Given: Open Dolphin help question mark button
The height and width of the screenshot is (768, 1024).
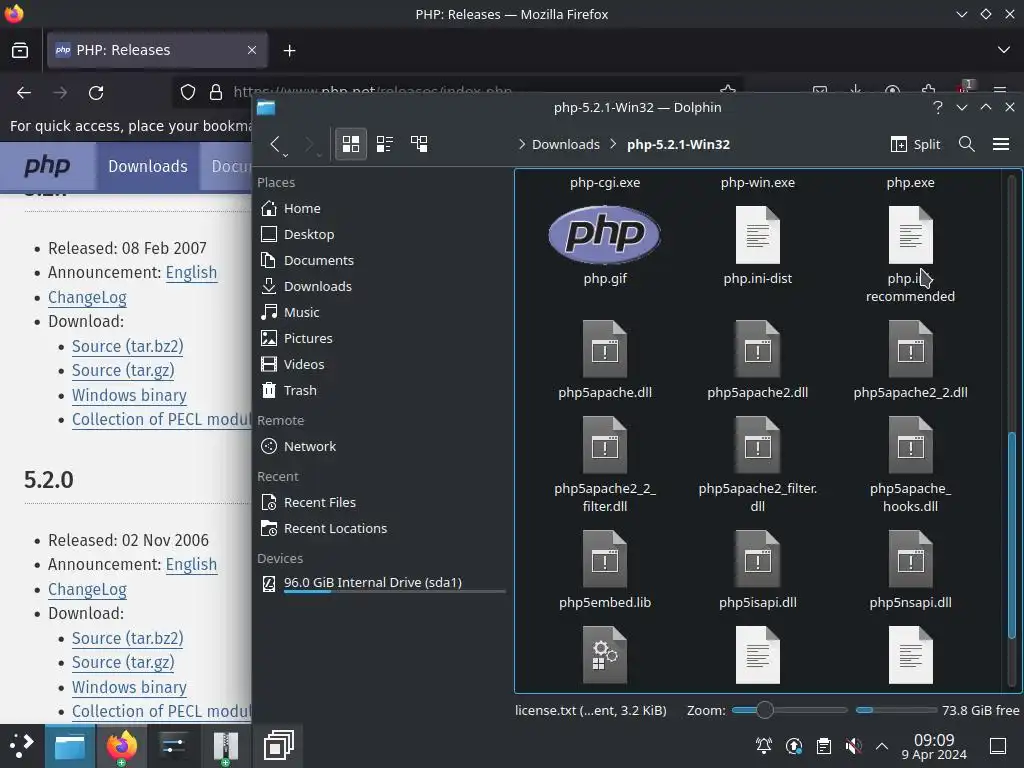Looking at the screenshot, I should (937, 107).
